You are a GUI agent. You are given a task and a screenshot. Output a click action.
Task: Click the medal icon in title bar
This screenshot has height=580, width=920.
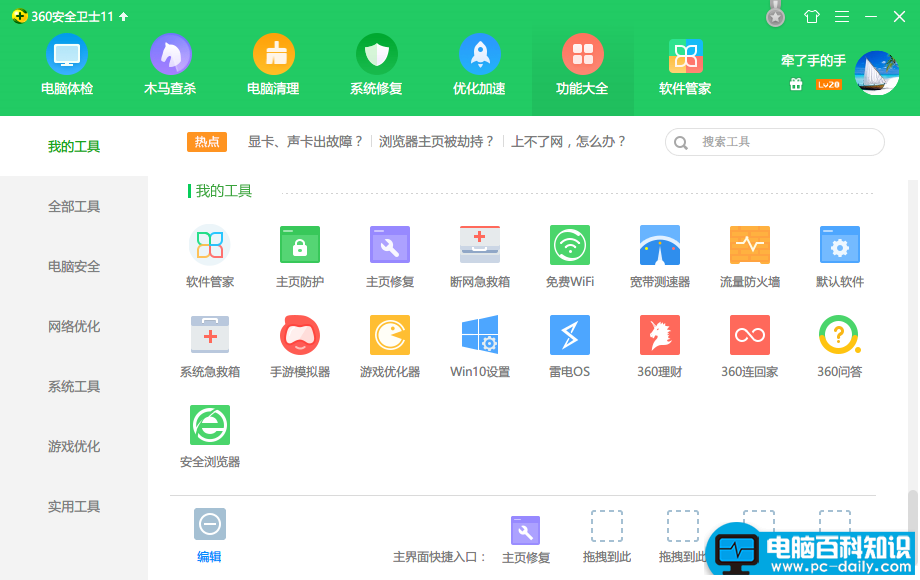pyautogui.click(x=776, y=14)
